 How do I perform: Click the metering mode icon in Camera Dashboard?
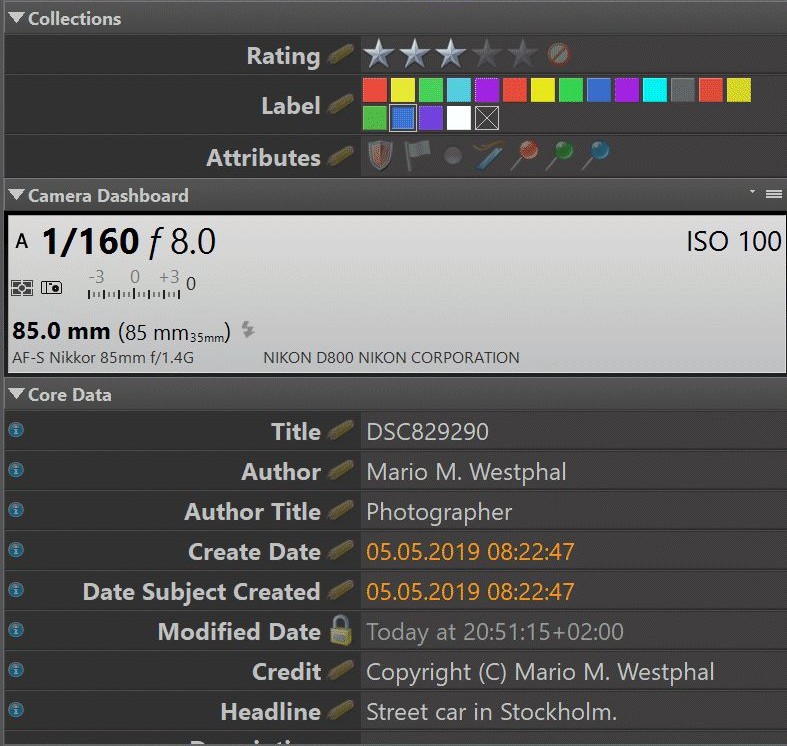point(22,288)
